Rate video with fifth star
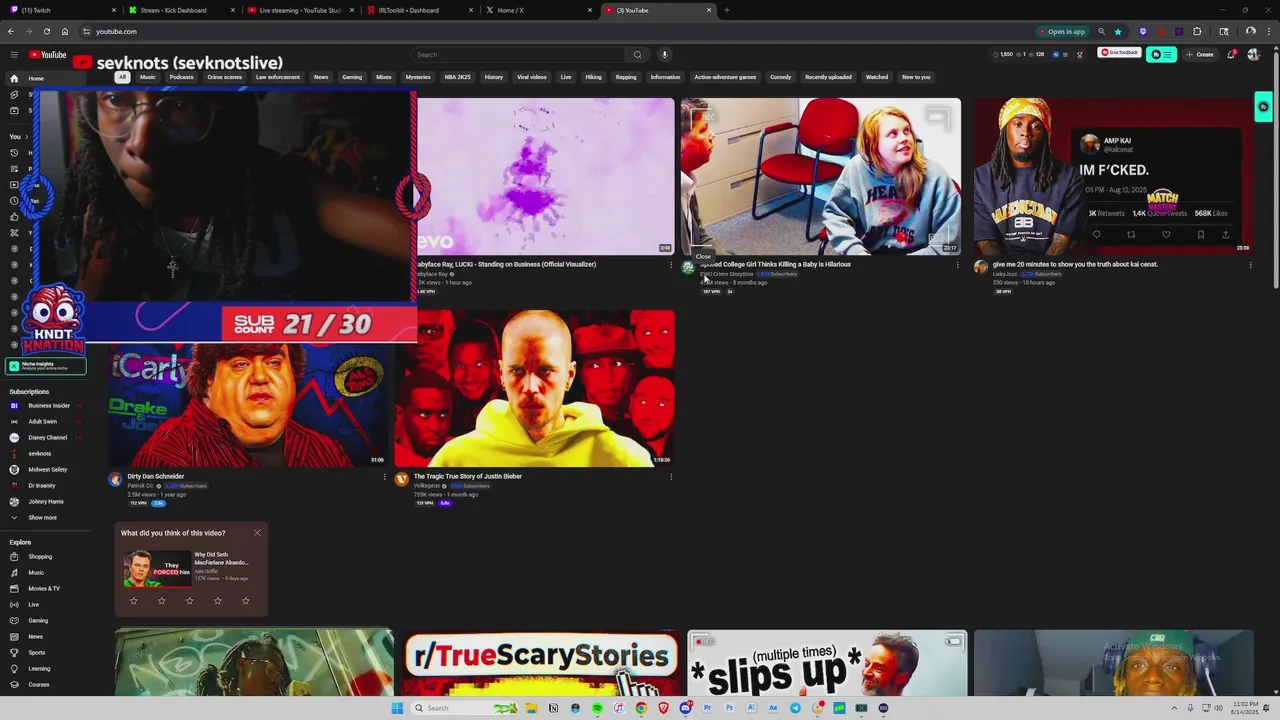 [246, 601]
